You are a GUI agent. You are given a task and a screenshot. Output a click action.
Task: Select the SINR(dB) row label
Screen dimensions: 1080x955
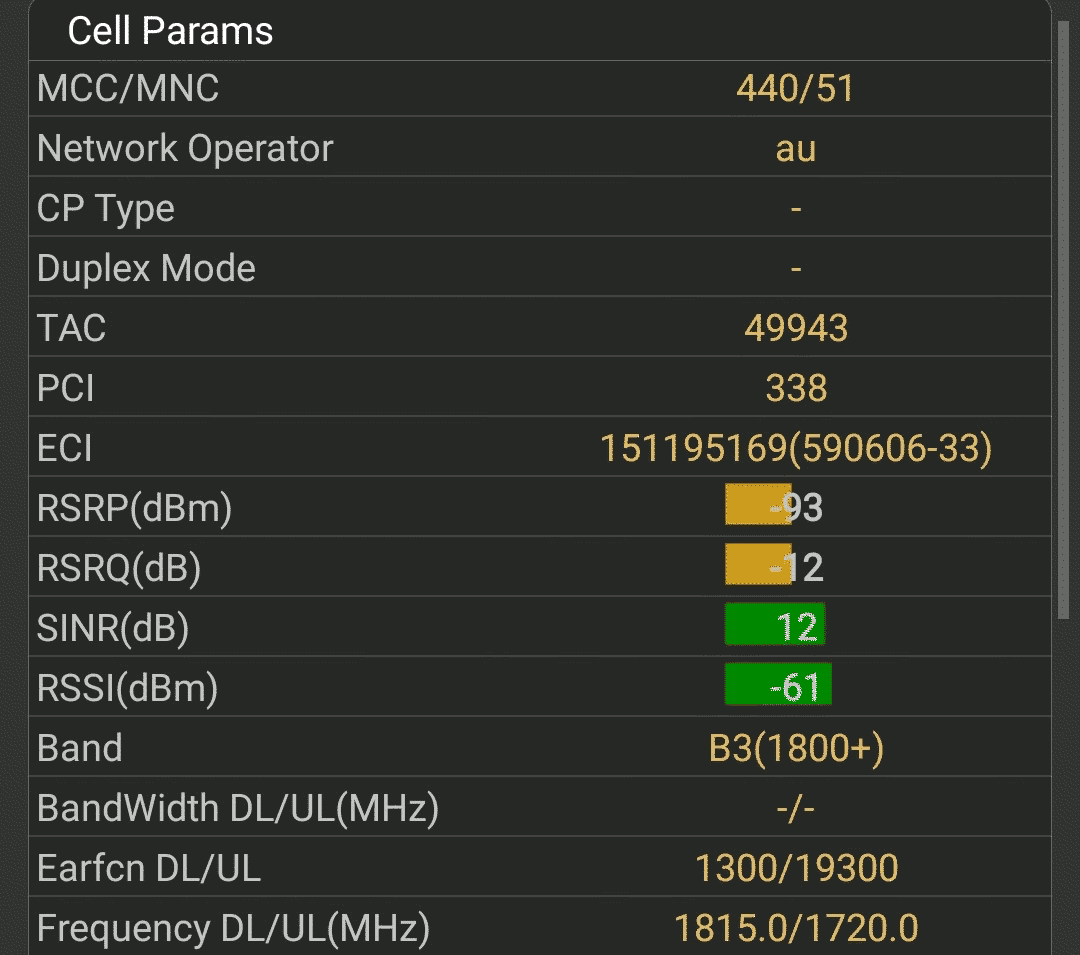tap(113, 629)
